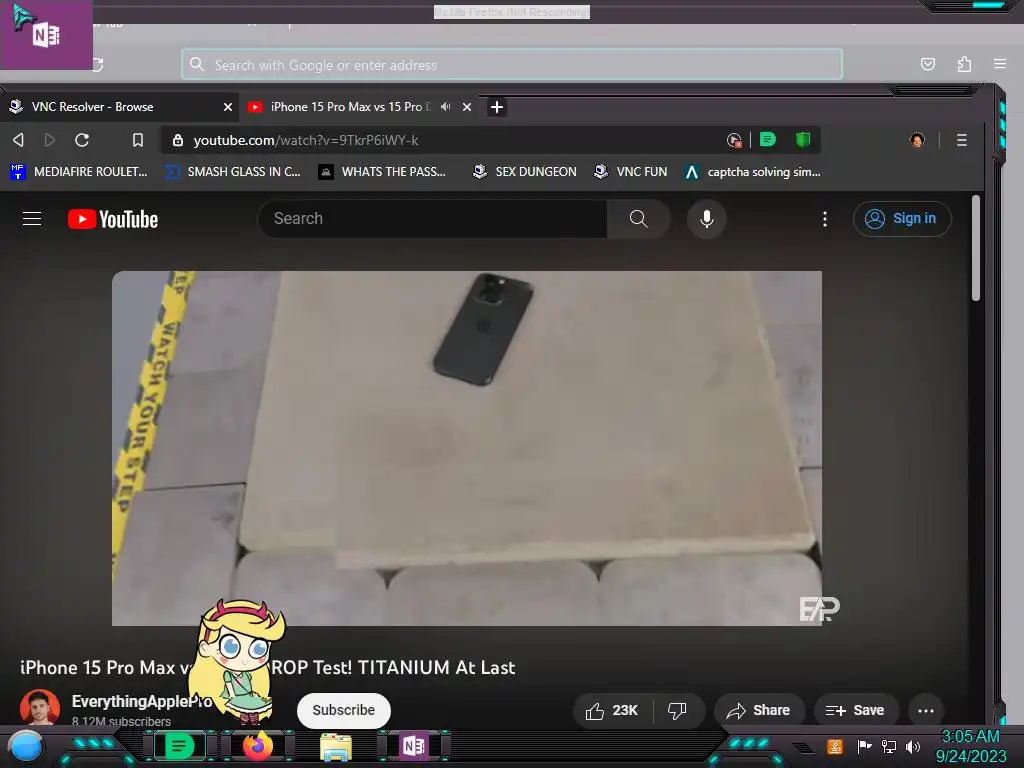Click the YouTube Search input field

click(x=432, y=218)
